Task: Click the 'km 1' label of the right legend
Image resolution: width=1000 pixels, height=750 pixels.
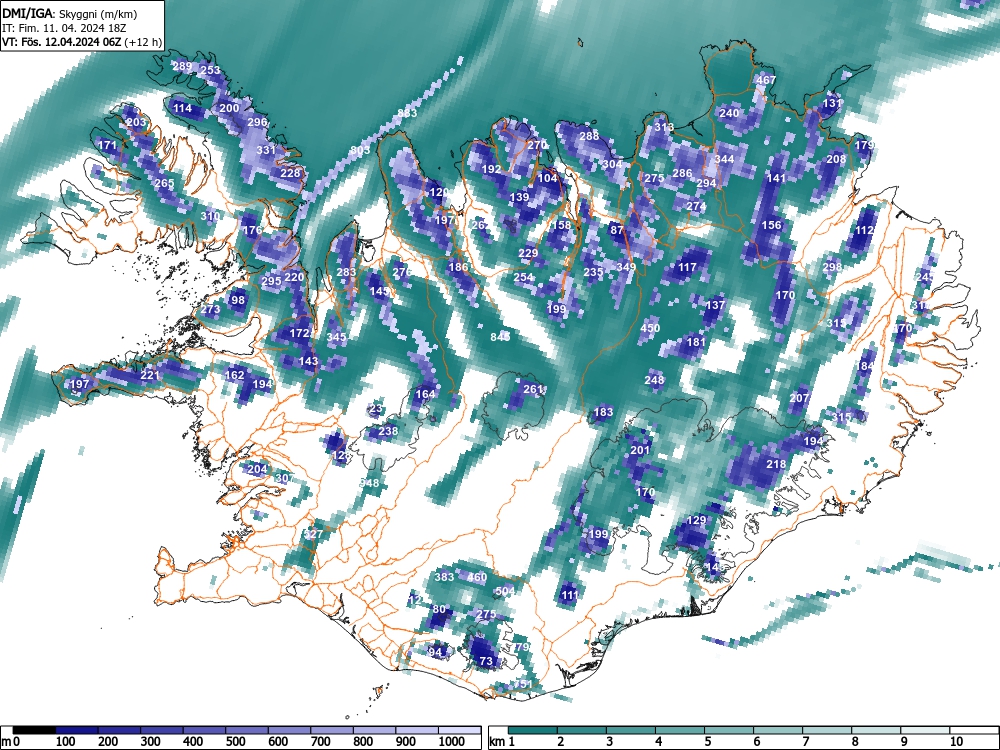Action: tap(502, 742)
